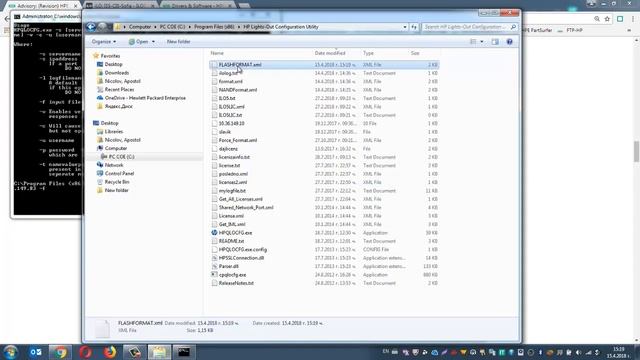
Task: Open the Firefox taskbar icon
Action: pyautogui.click(x=109, y=352)
